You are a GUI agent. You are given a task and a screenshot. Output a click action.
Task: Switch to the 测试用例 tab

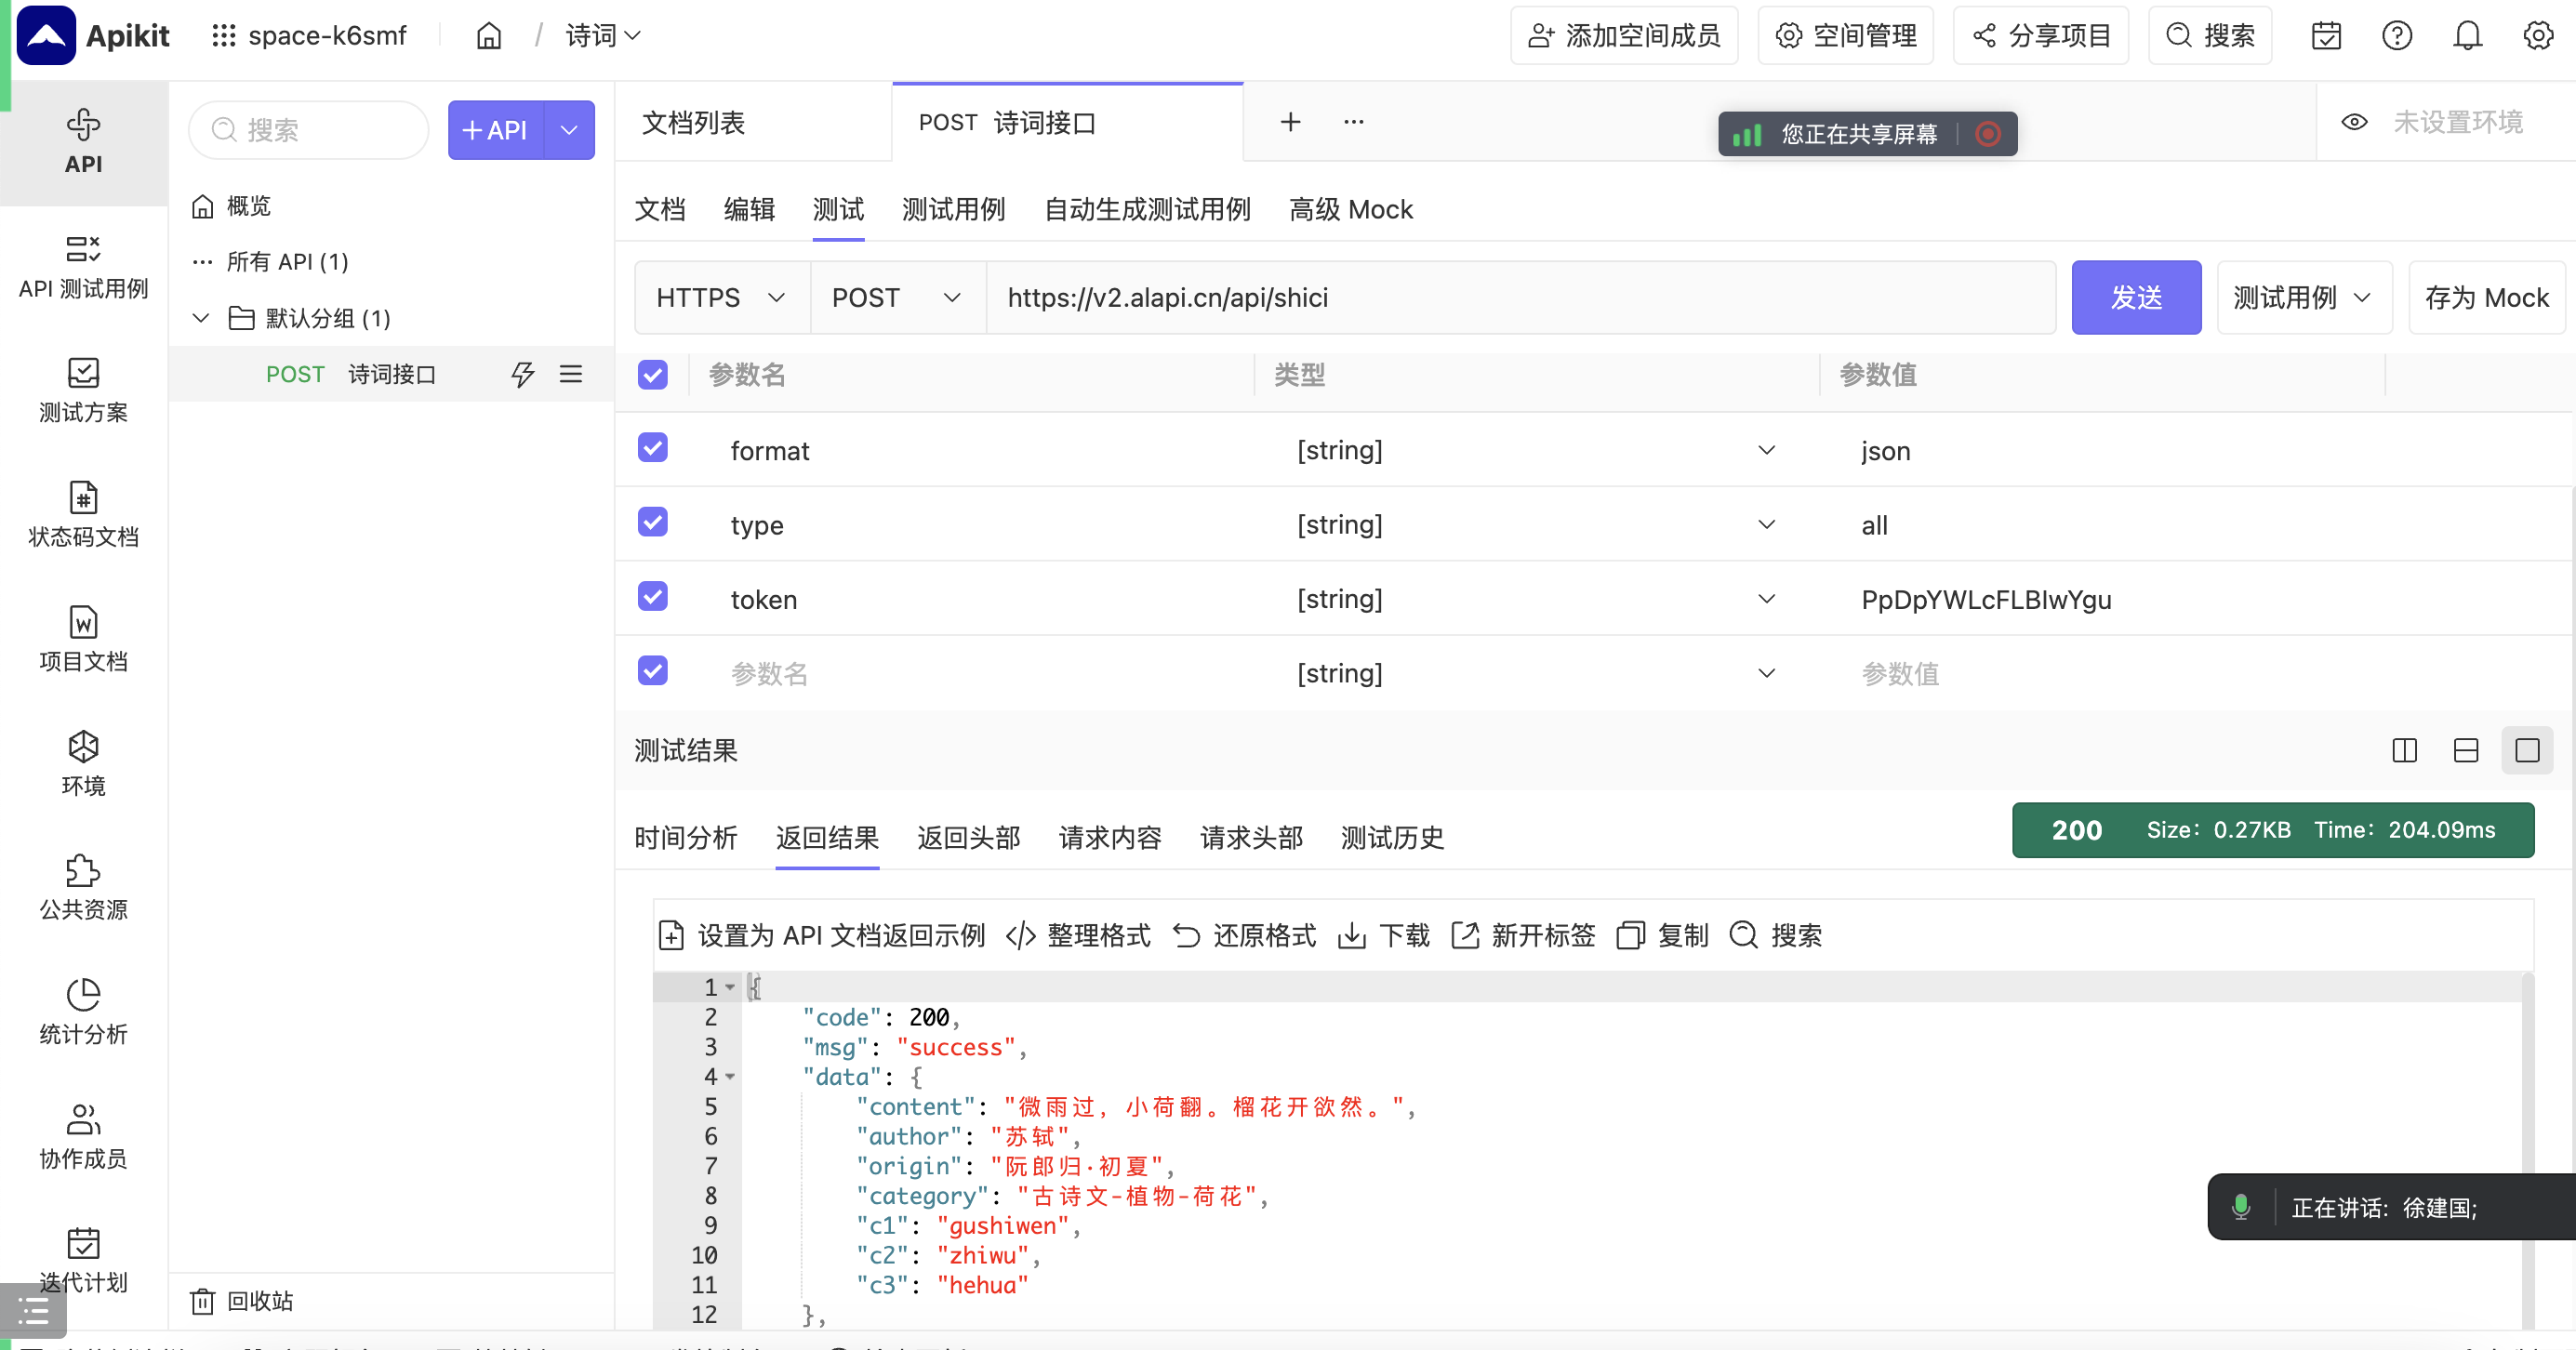tap(954, 210)
